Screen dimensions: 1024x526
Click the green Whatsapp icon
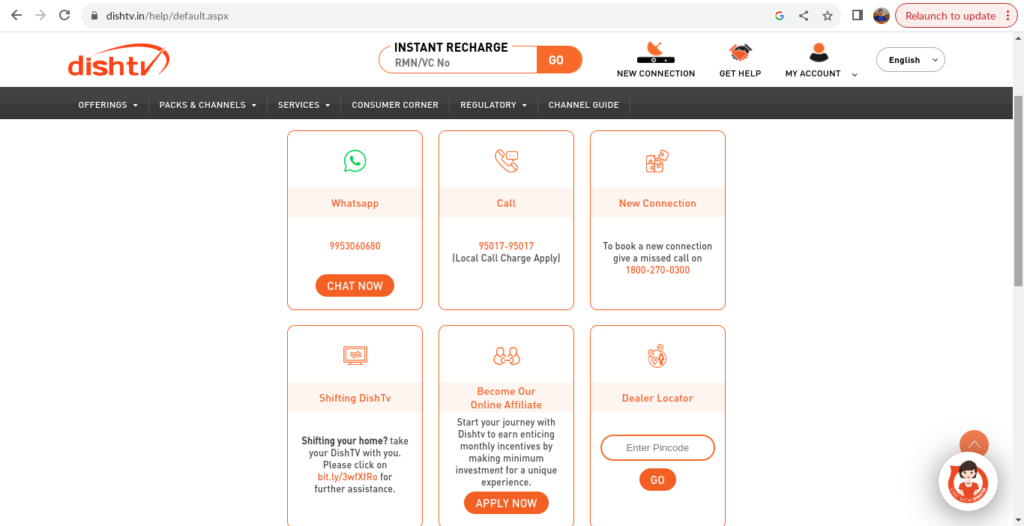355,161
